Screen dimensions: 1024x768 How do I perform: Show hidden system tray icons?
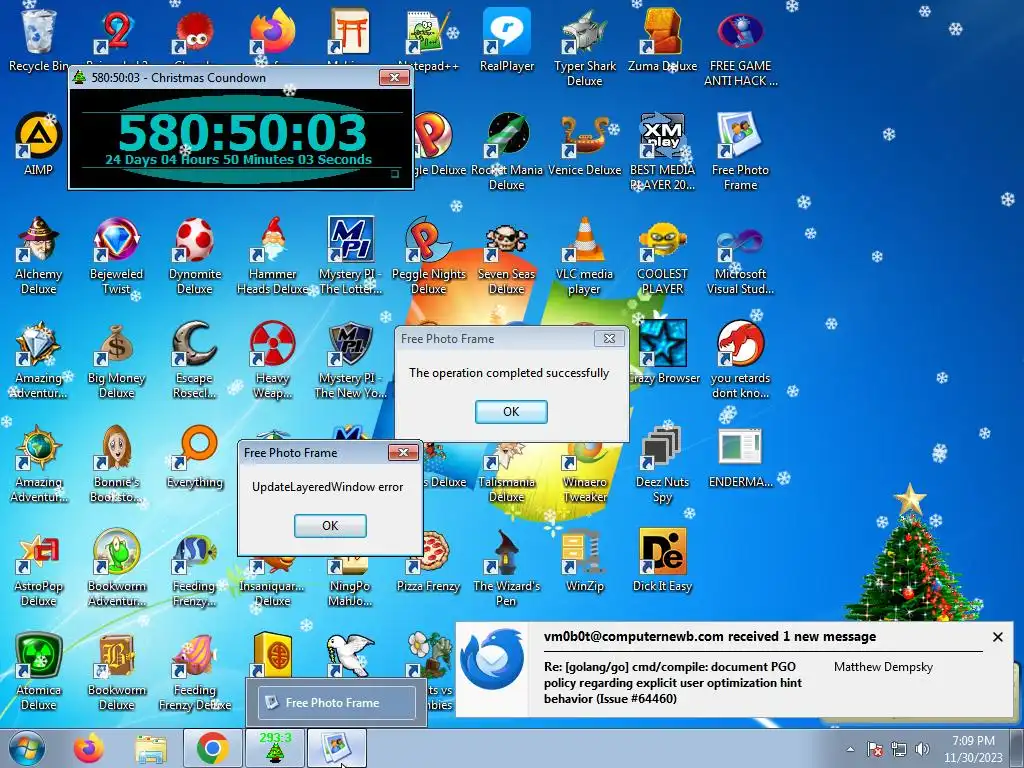pos(850,749)
